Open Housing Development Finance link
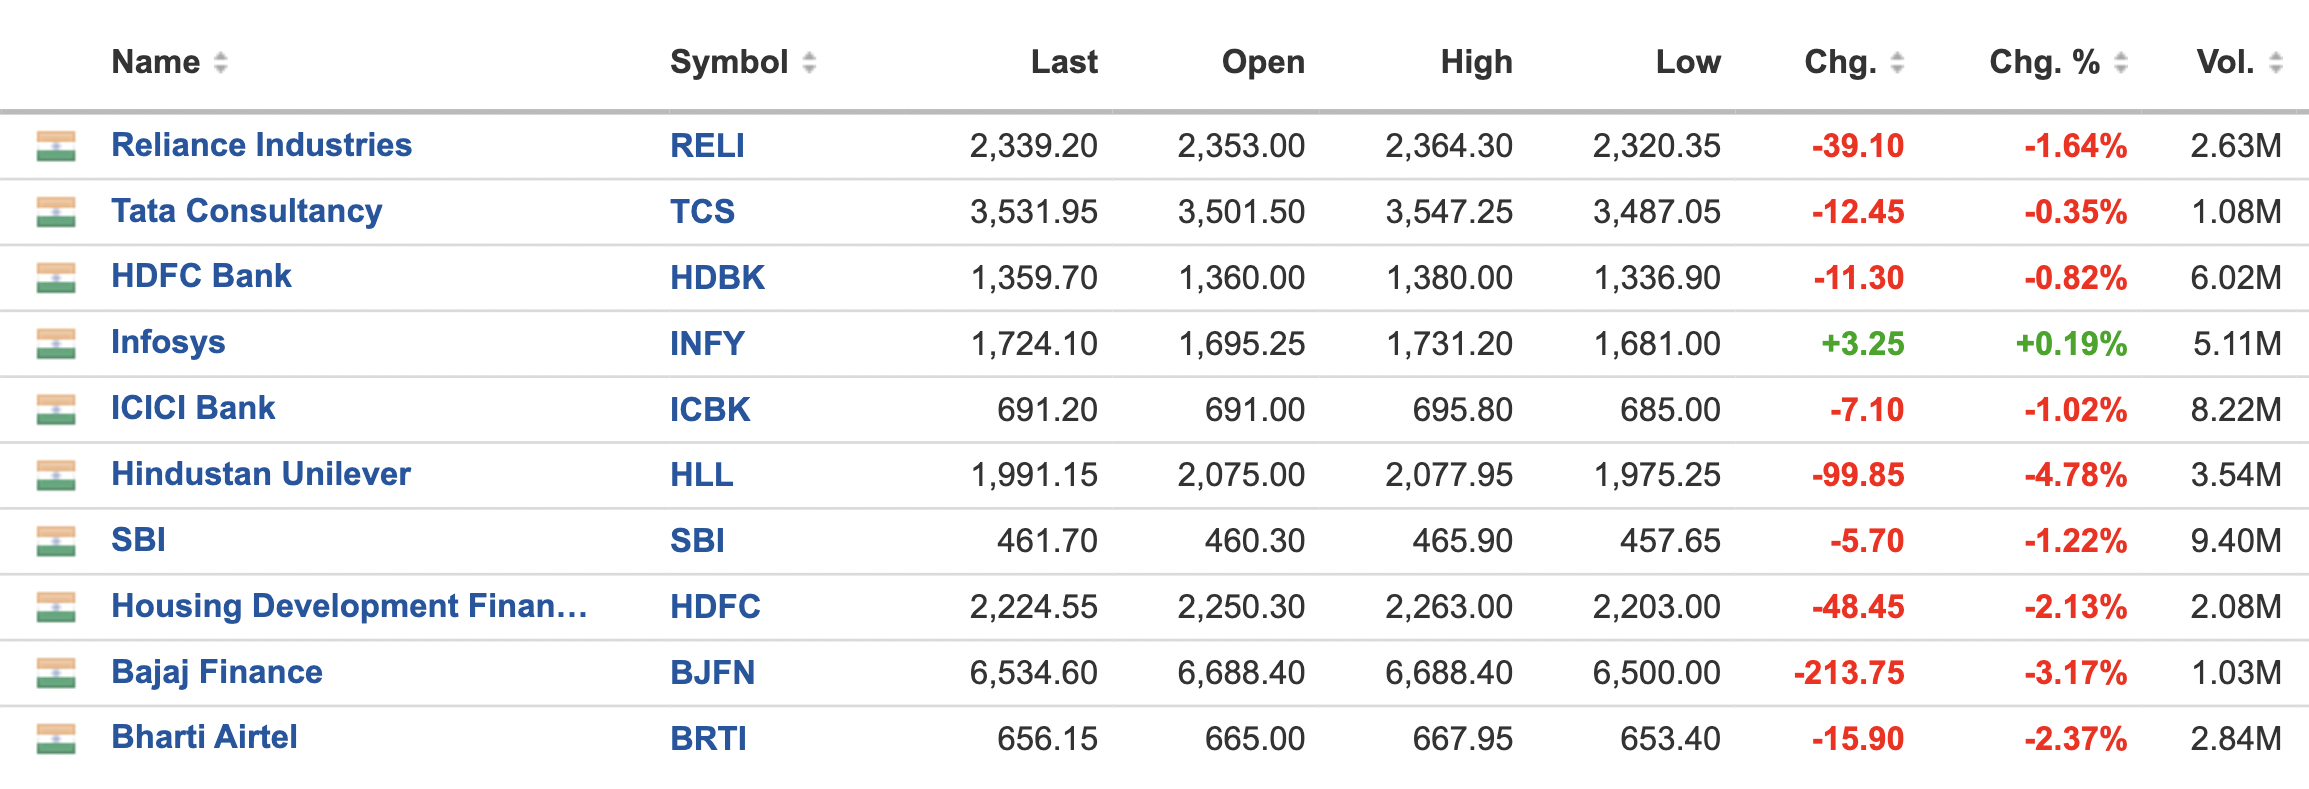The image size is (2309, 789). click(349, 606)
